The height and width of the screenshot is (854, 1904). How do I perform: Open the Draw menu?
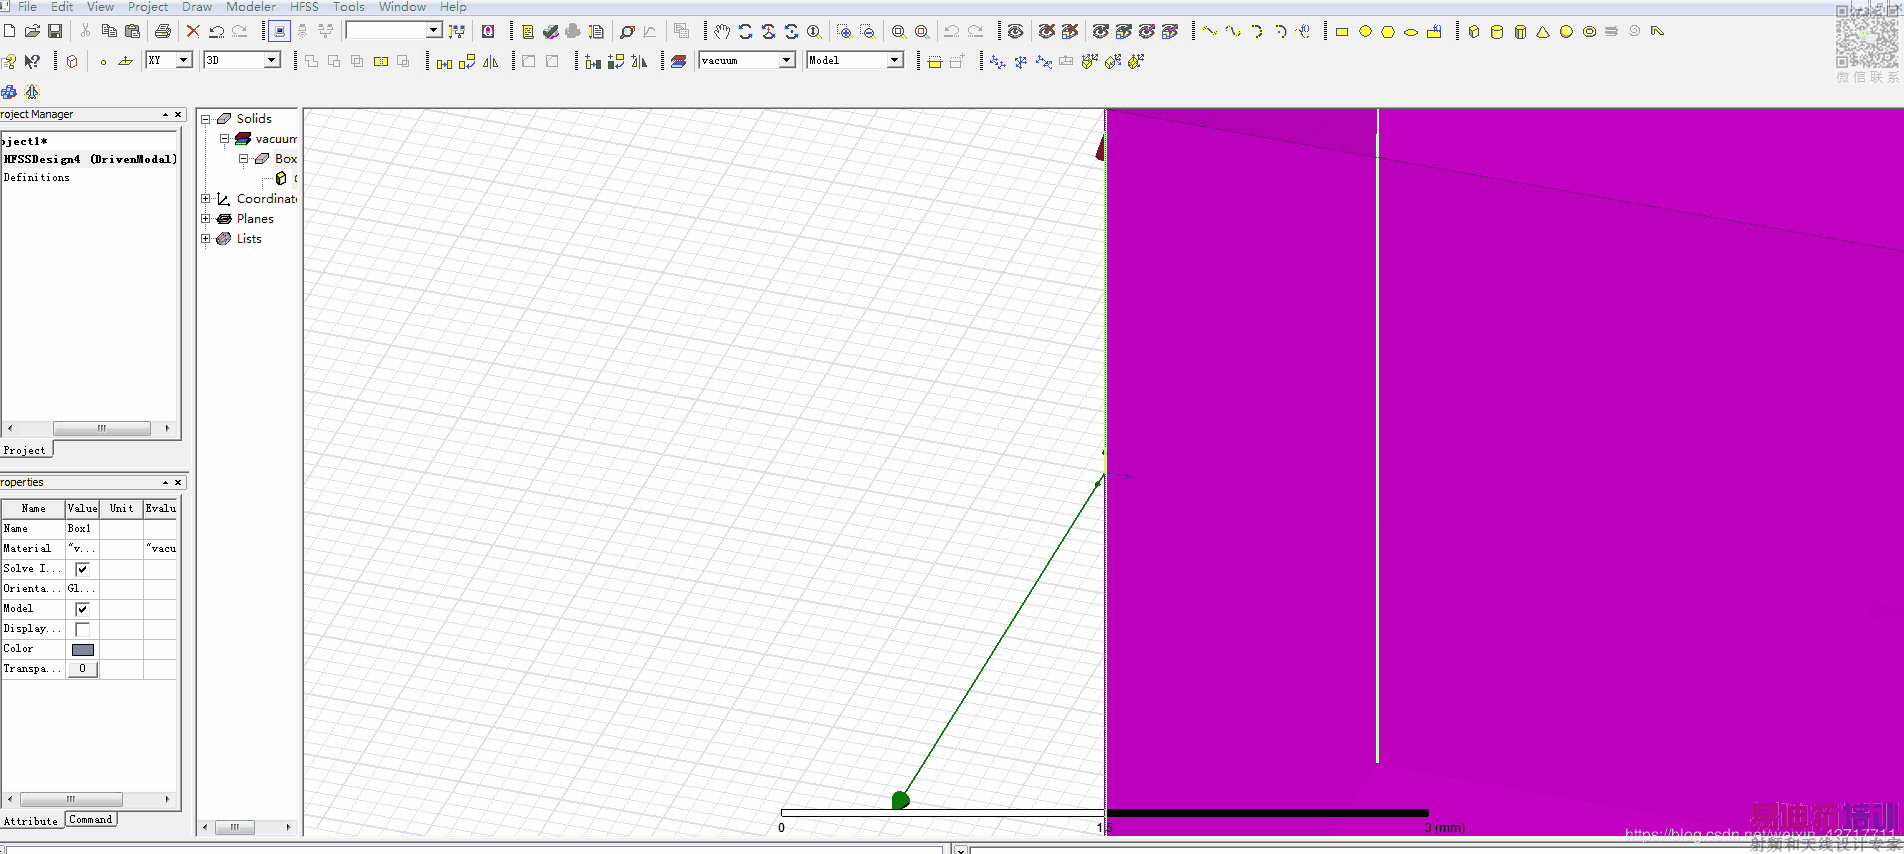pyautogui.click(x=197, y=7)
